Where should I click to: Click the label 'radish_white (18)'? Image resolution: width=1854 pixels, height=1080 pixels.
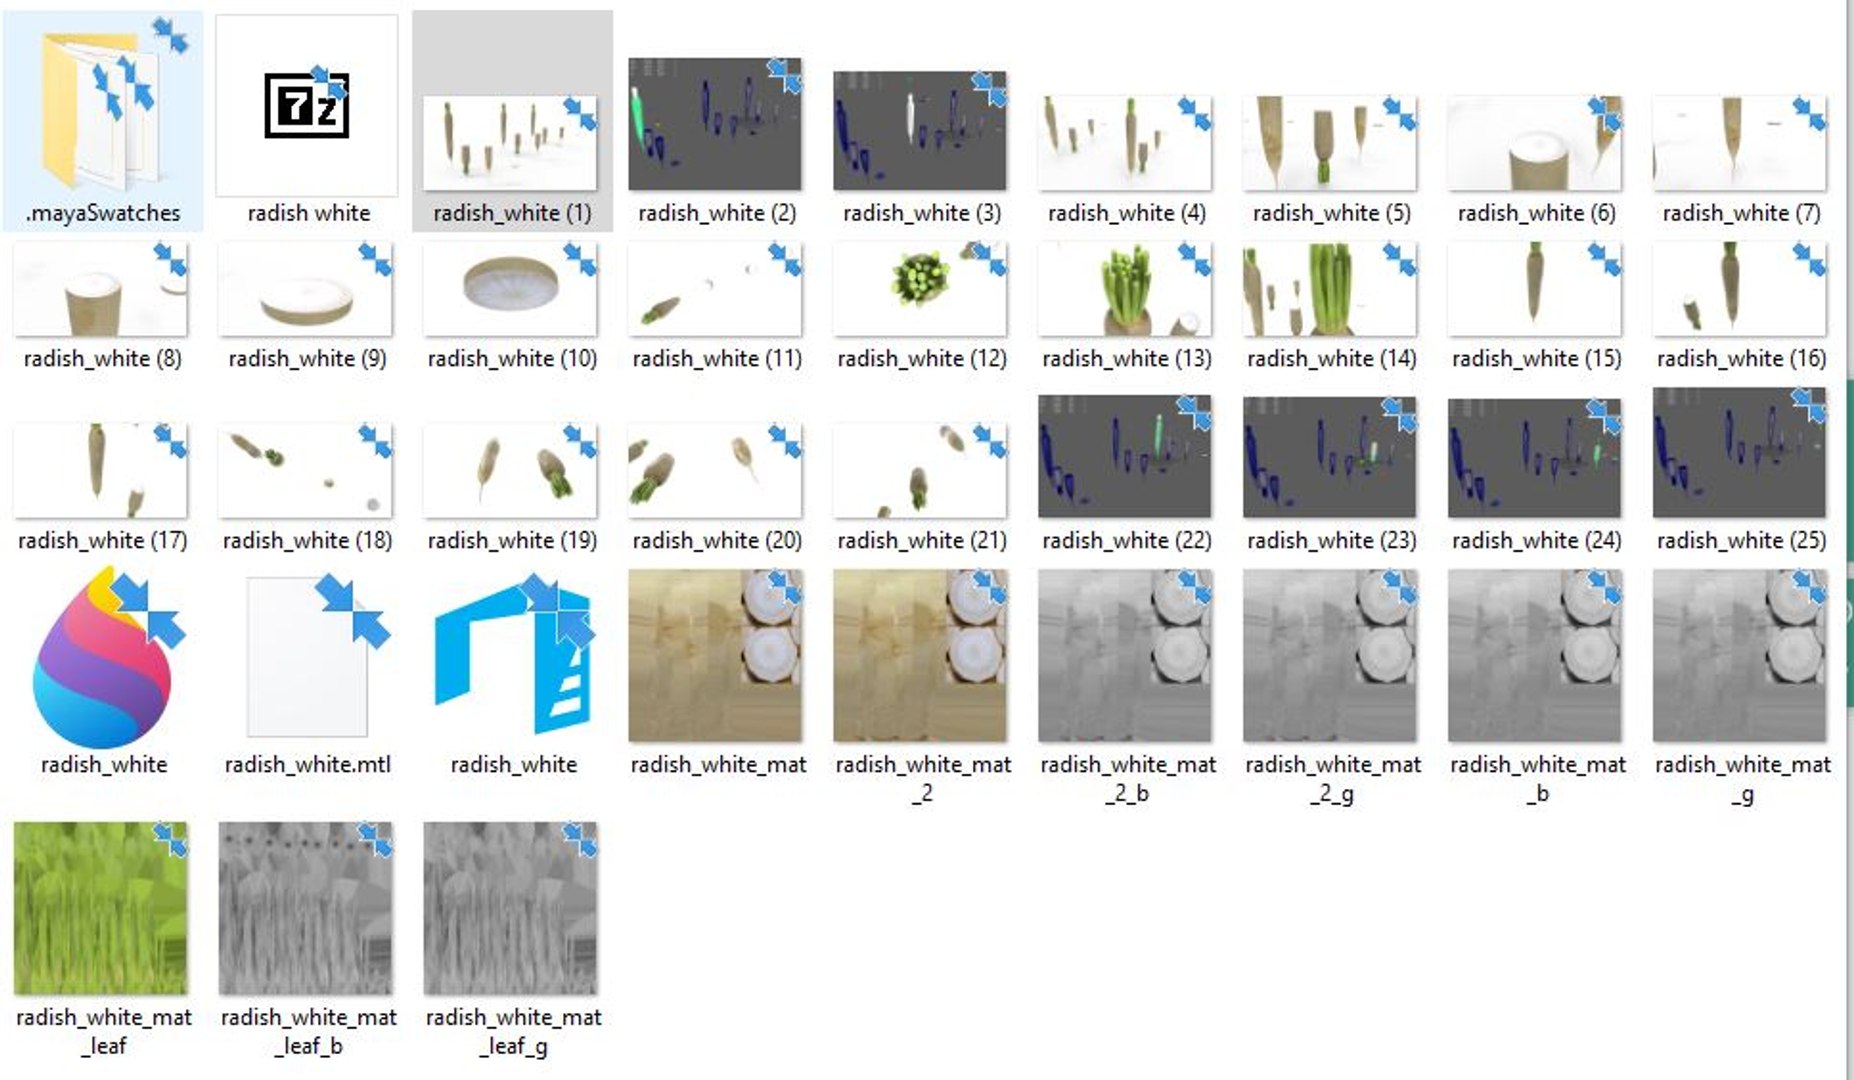307,540
